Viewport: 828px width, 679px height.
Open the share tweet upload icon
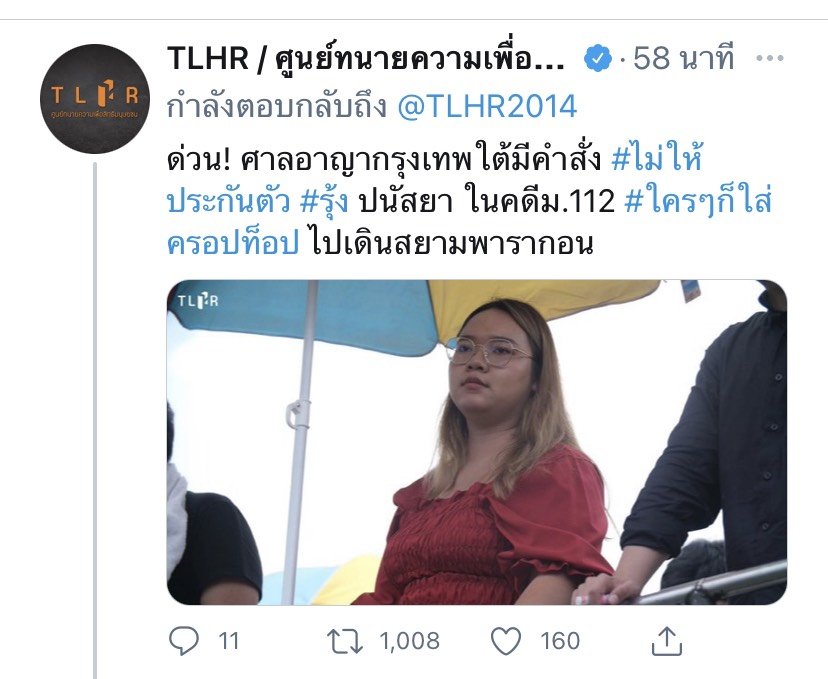click(667, 640)
